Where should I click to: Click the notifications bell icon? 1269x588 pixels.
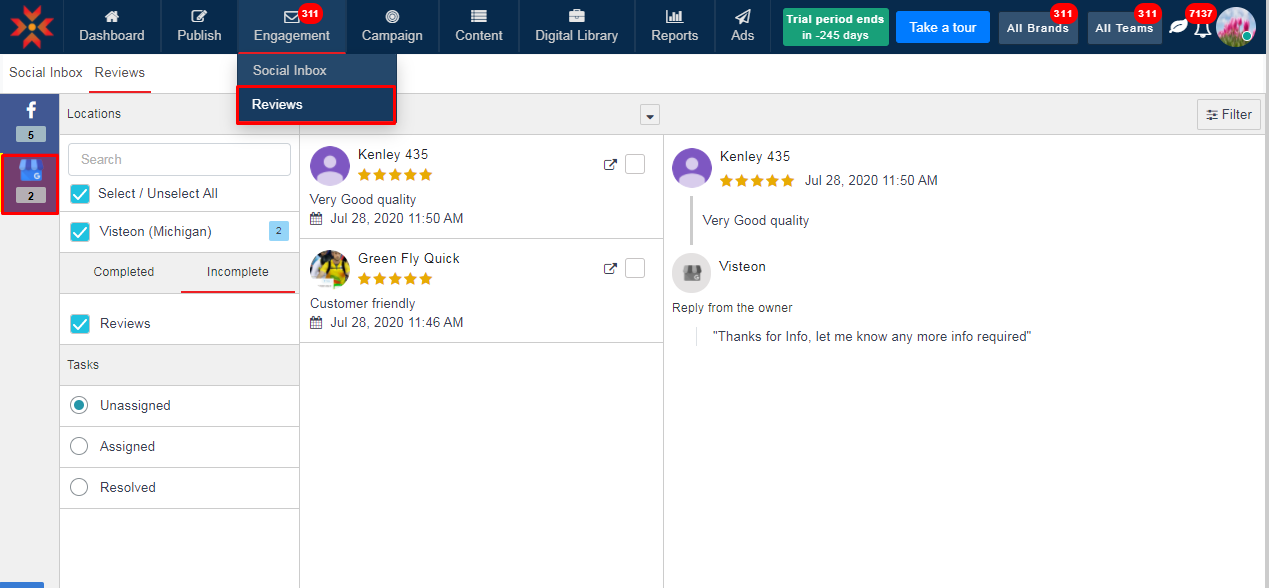(1202, 28)
